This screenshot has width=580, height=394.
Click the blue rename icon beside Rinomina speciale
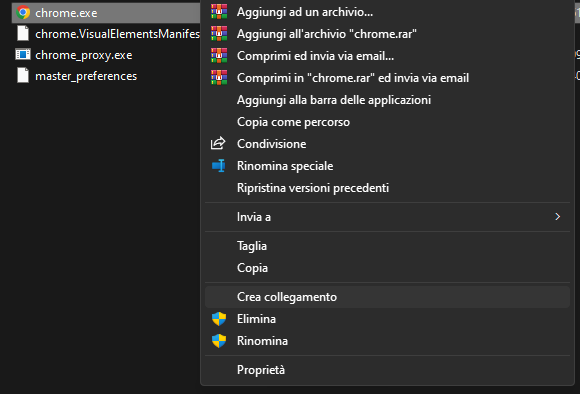coord(219,165)
